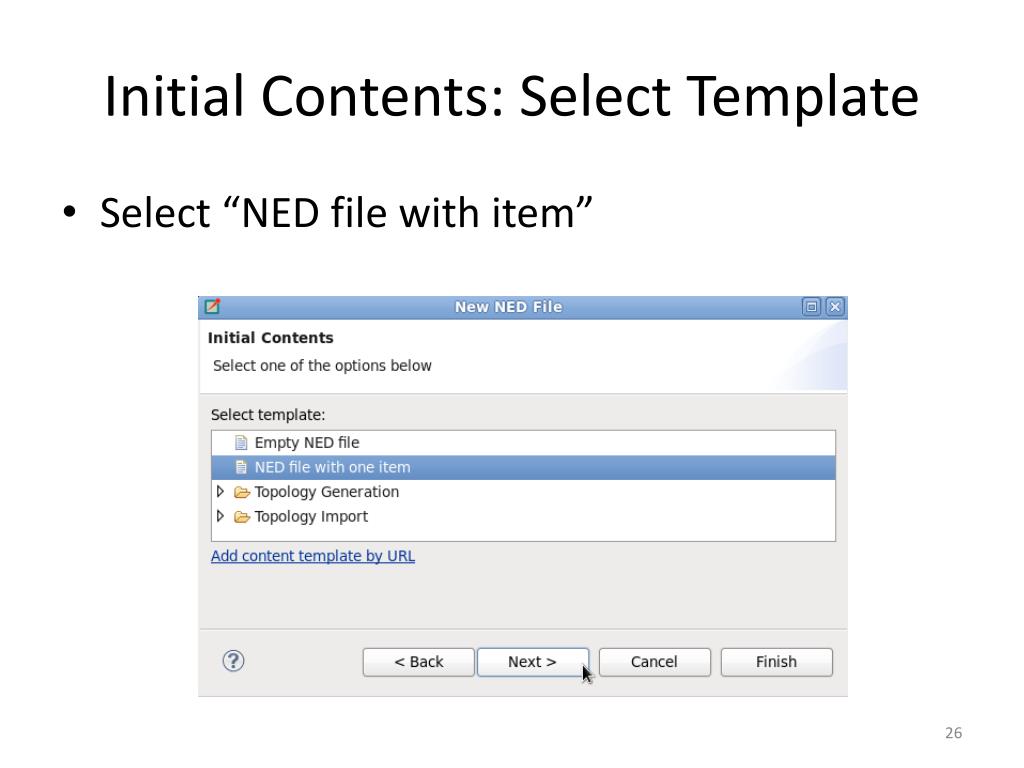Image resolution: width=1024 pixels, height=768 pixels.
Task: Select NED file with one item template
Action: 523,468
